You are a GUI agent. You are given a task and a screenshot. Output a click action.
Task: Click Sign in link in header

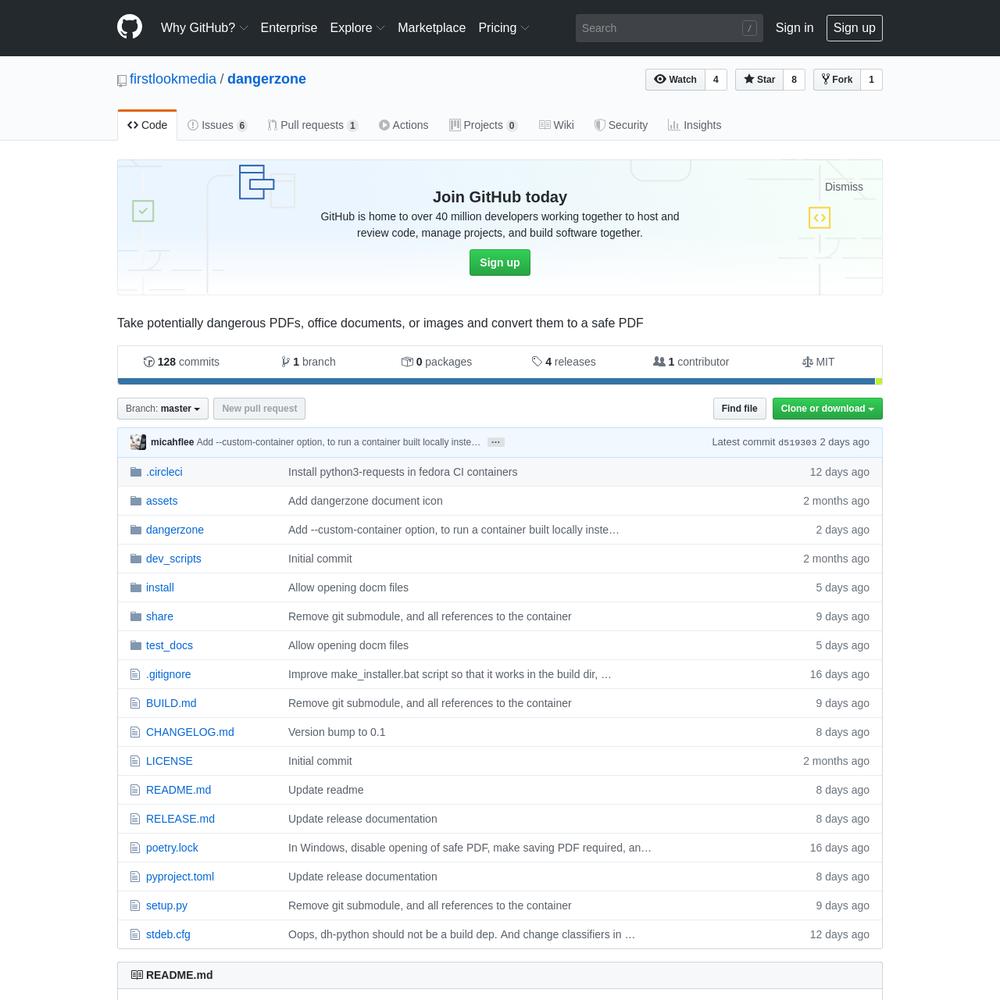pyautogui.click(x=794, y=27)
